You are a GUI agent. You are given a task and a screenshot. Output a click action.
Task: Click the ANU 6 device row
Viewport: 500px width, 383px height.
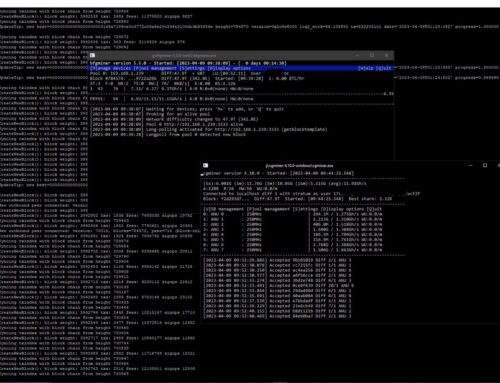[293, 245]
